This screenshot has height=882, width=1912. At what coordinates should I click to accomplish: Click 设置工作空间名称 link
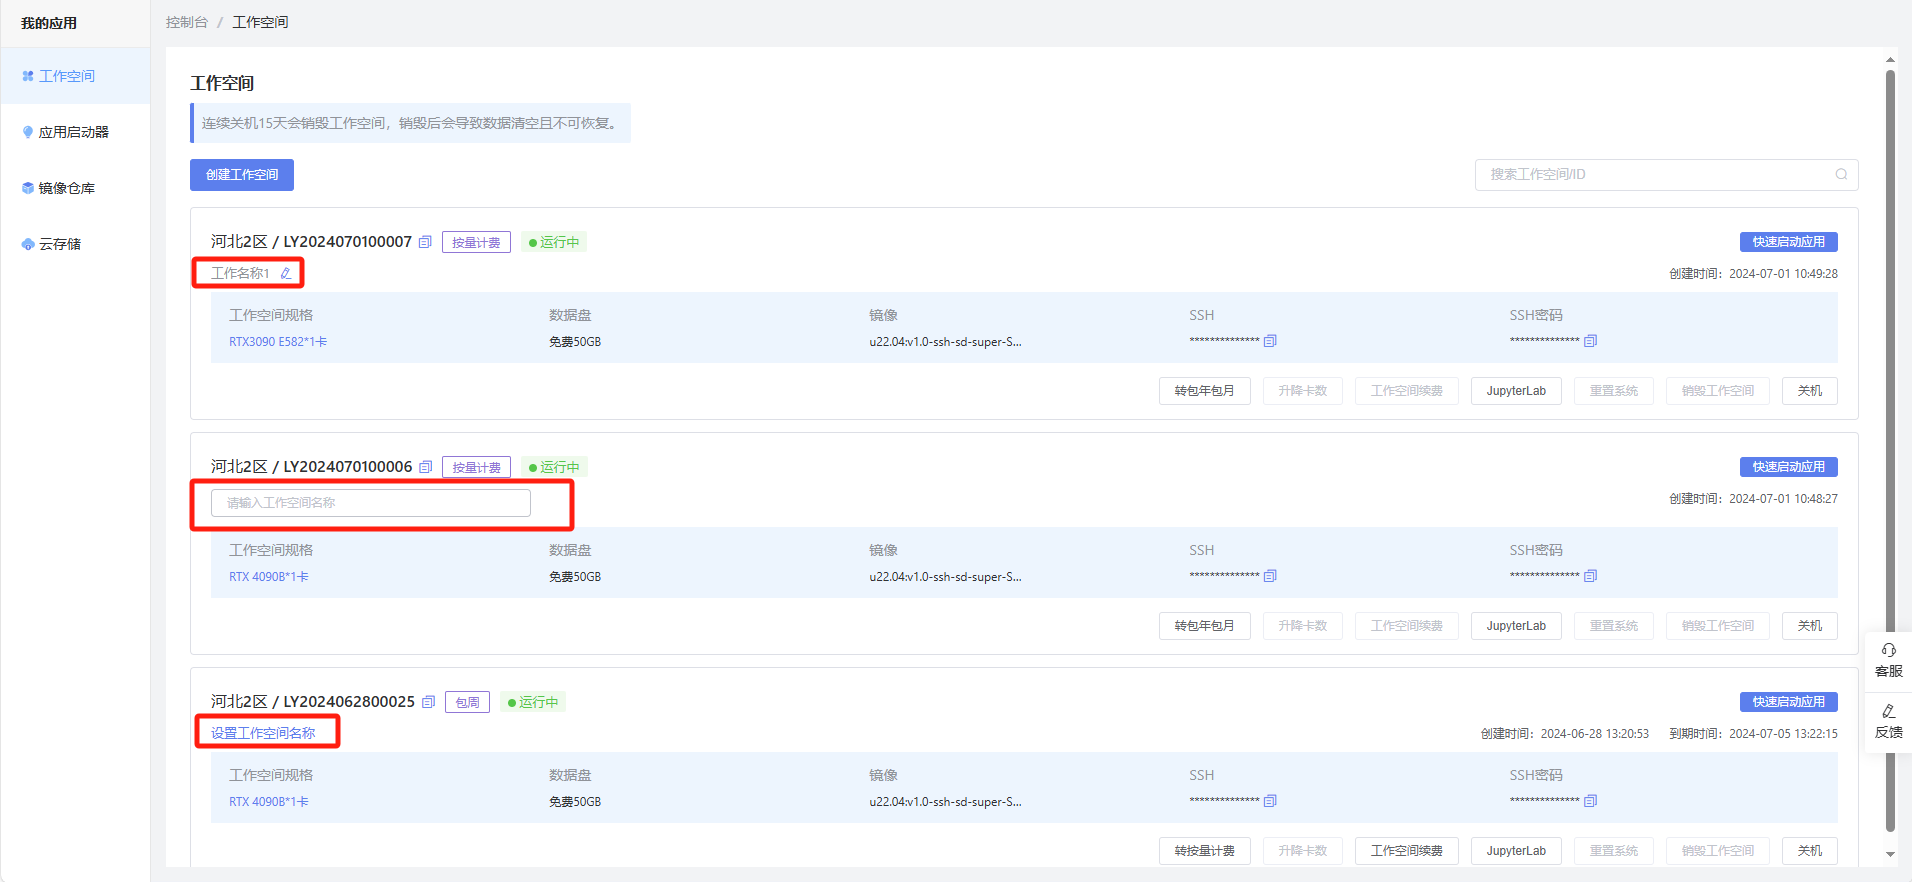pos(263,733)
